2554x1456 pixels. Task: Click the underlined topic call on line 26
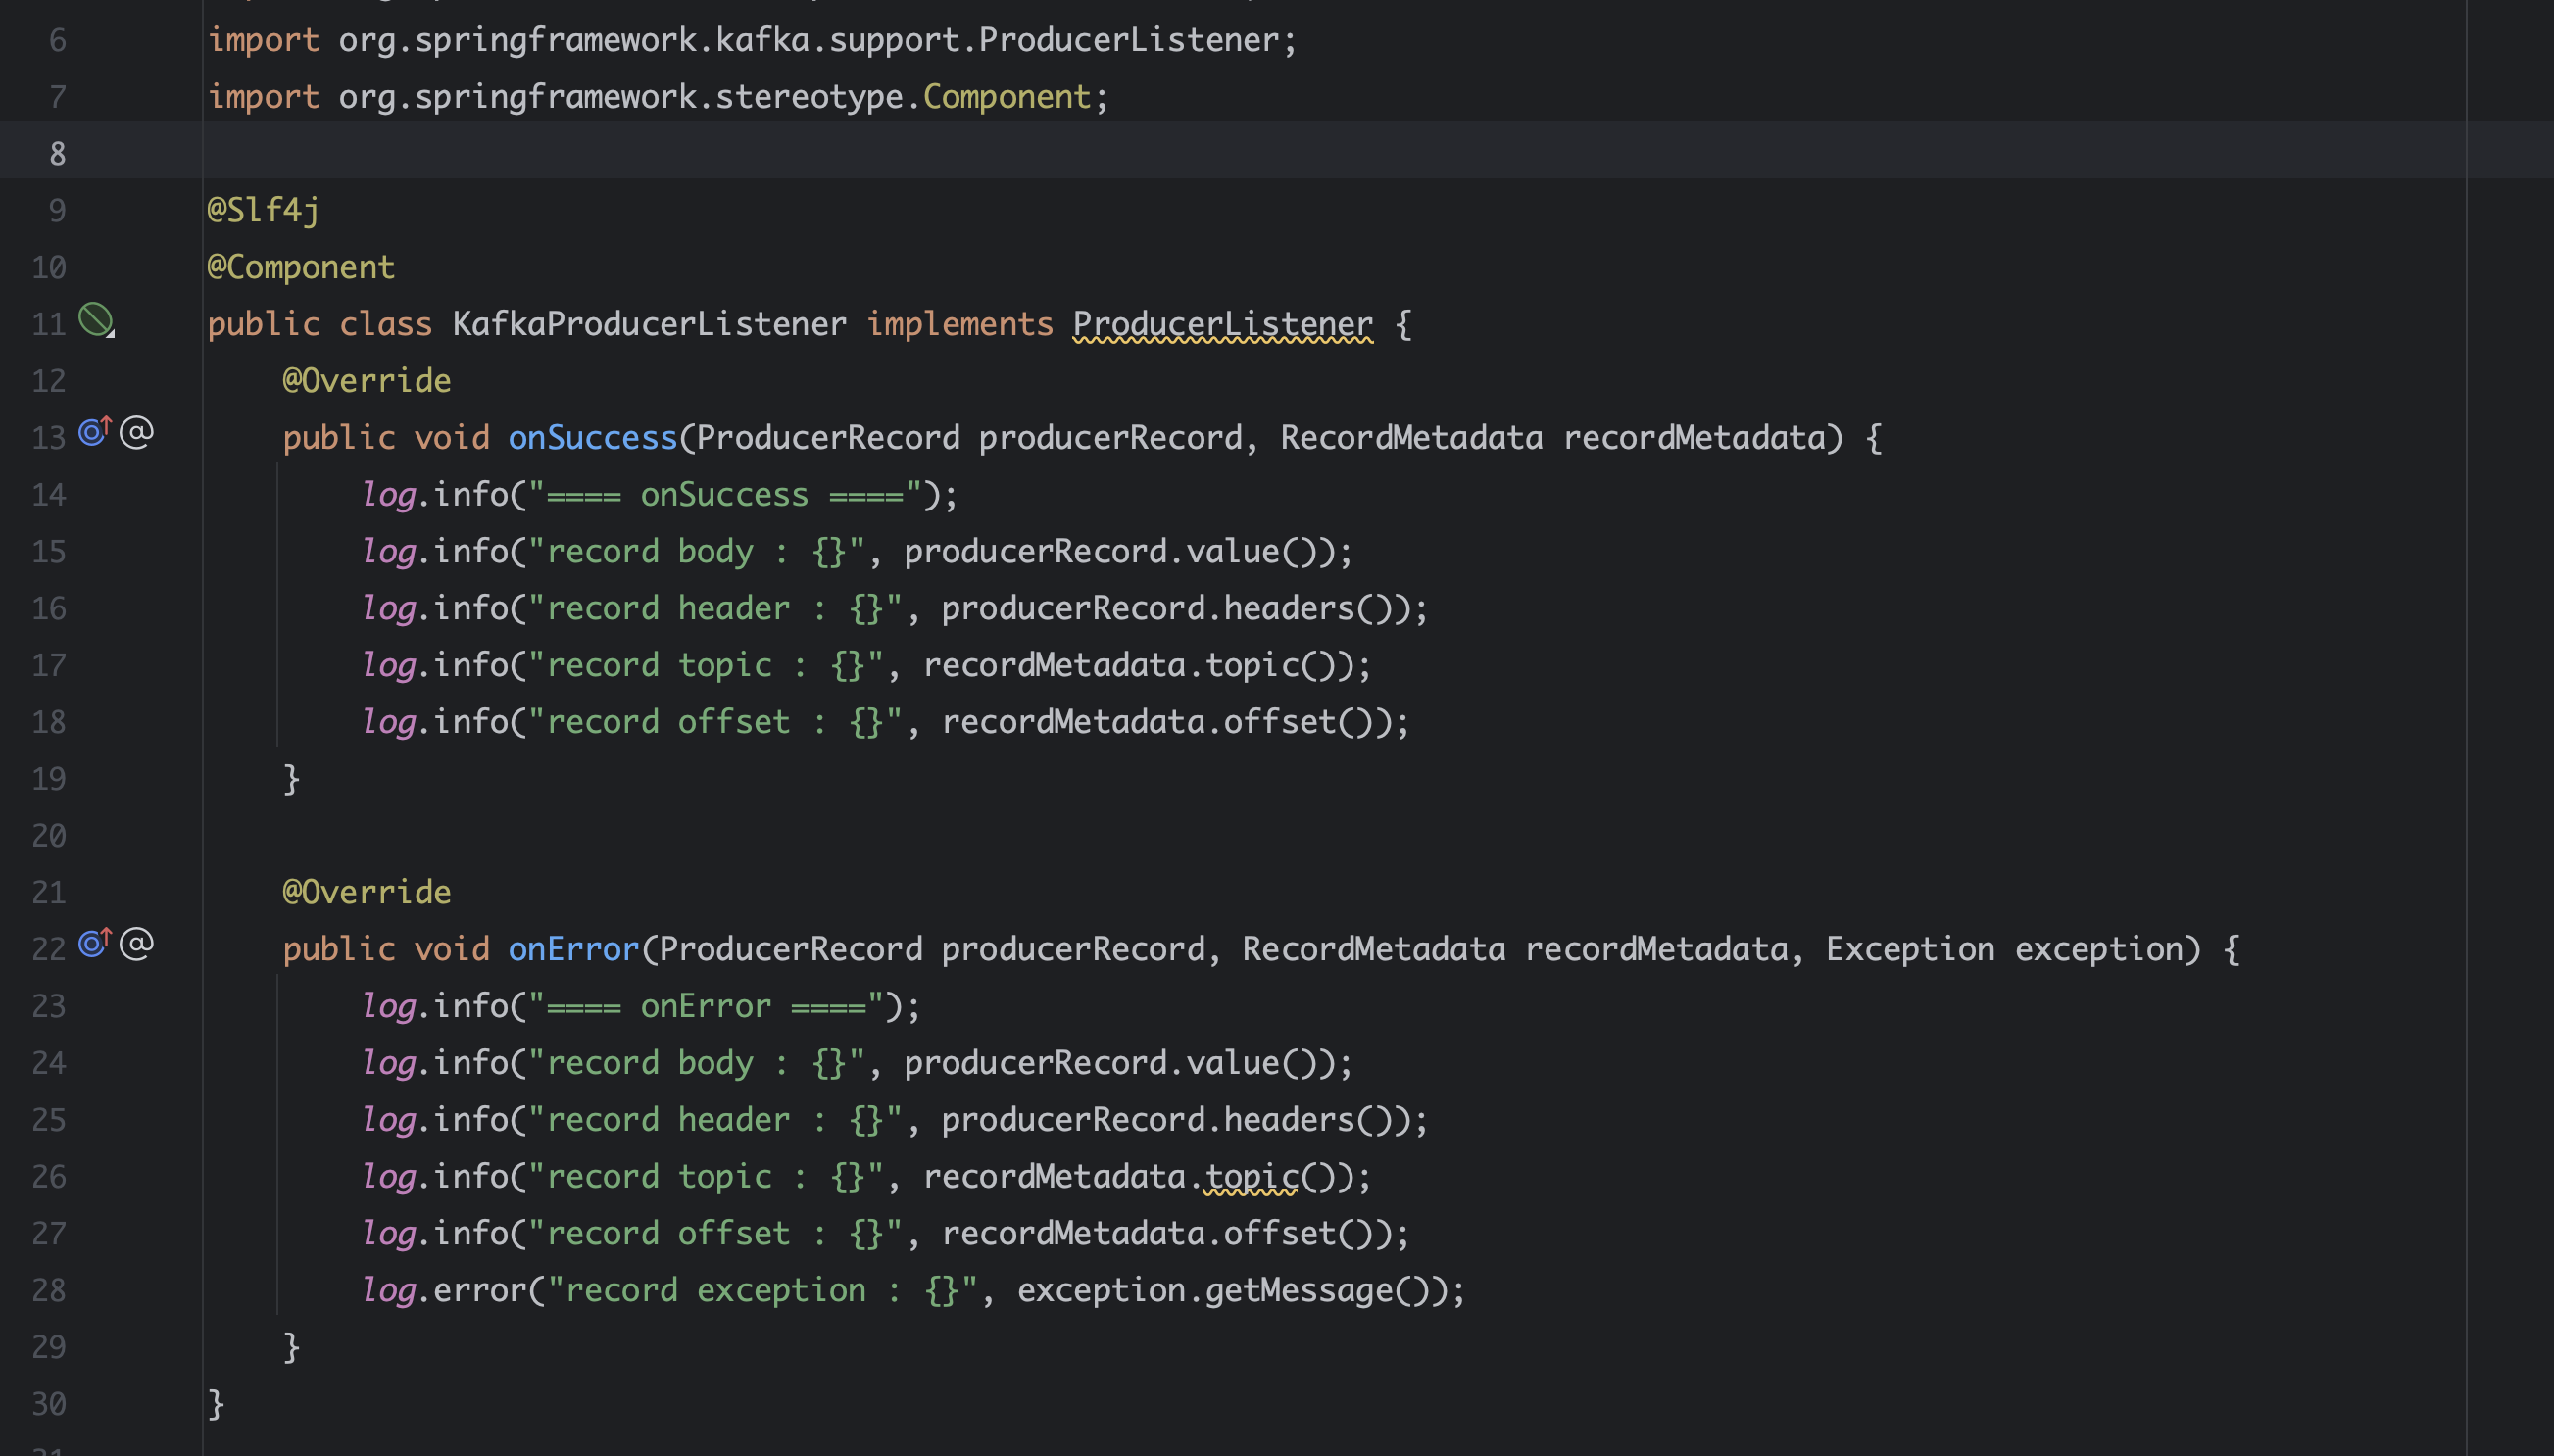(x=1251, y=1176)
